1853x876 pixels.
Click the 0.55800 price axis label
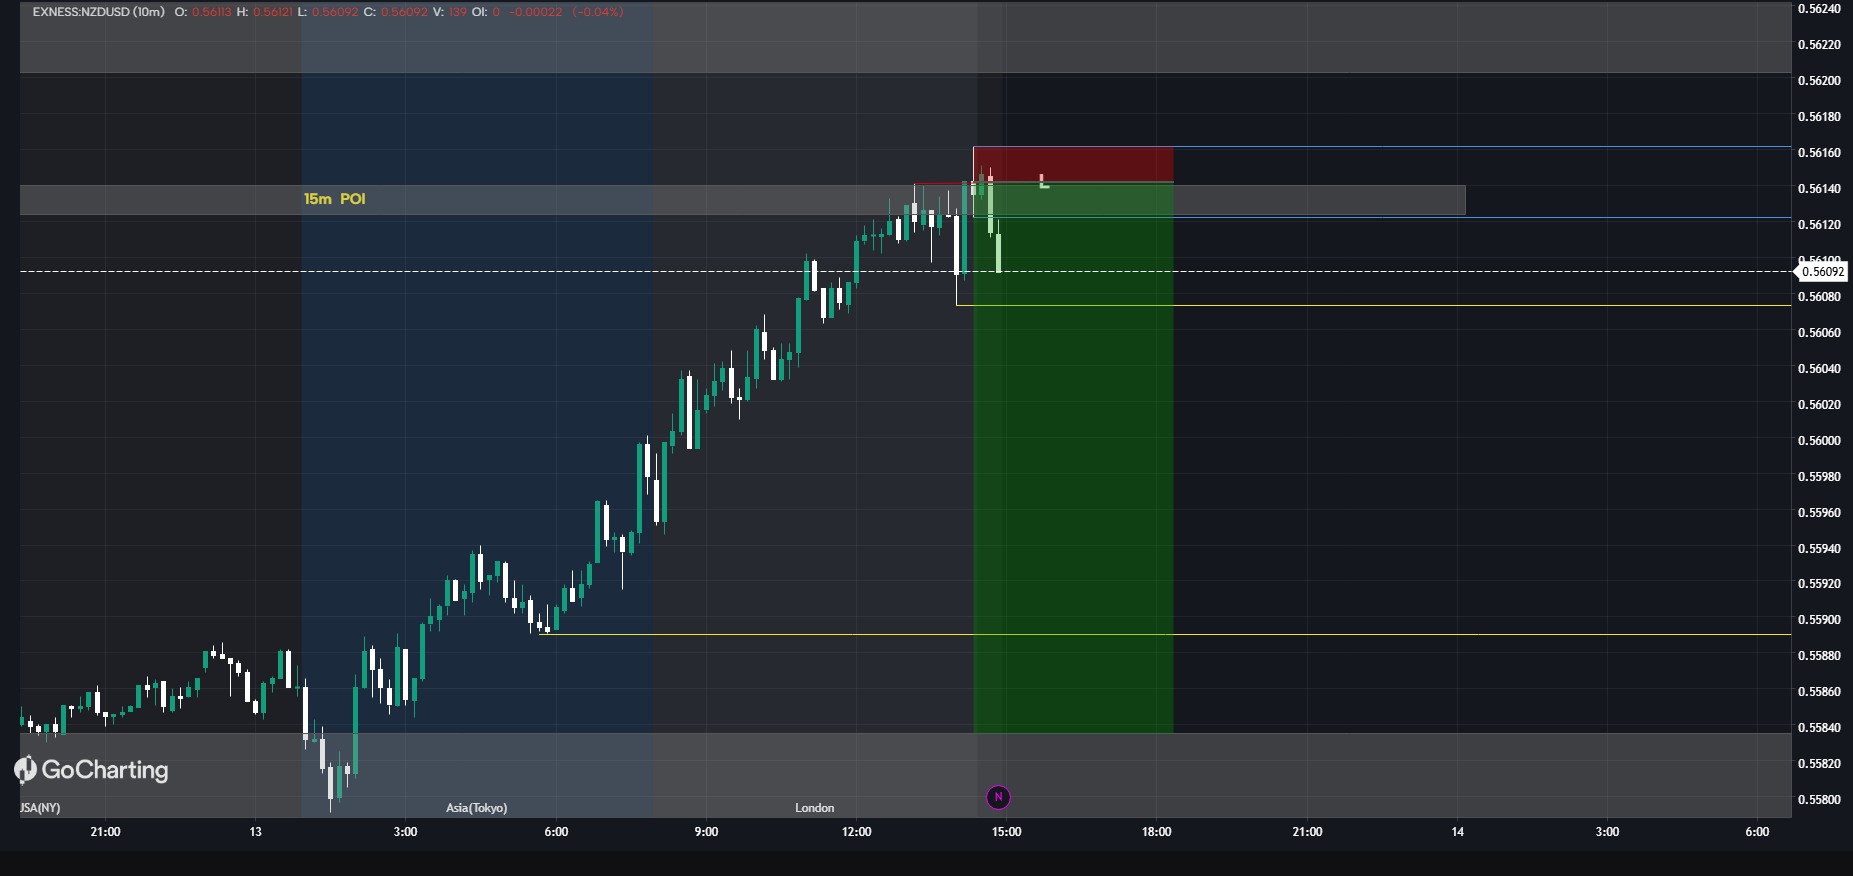coord(1819,800)
